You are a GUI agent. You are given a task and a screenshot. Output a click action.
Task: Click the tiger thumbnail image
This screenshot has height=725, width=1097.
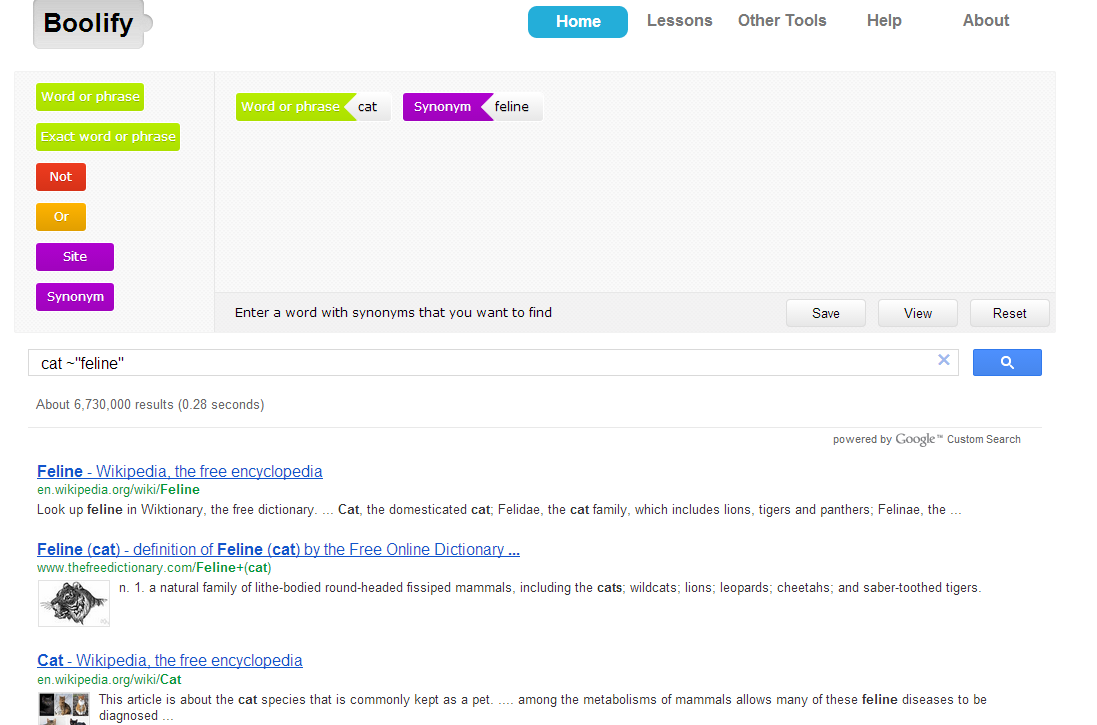click(74, 603)
